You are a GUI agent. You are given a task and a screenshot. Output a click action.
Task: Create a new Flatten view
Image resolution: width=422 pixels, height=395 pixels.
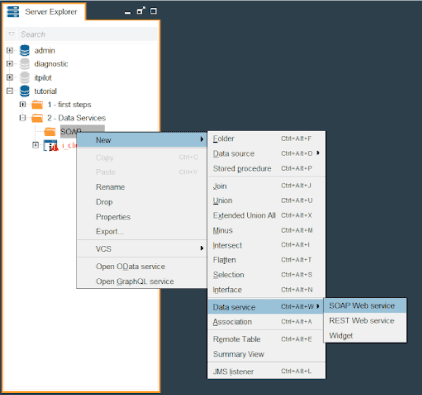point(266,260)
